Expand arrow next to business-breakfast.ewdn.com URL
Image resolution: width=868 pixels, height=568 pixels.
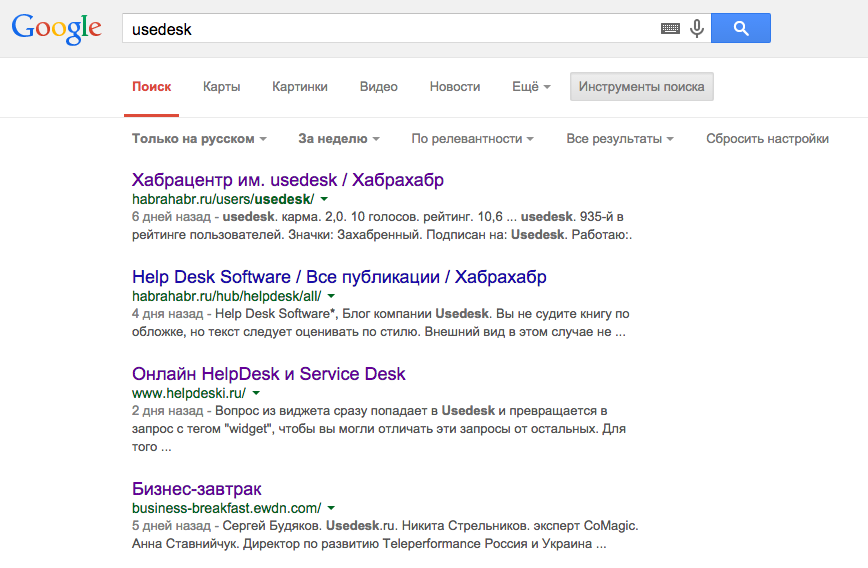click(x=331, y=508)
